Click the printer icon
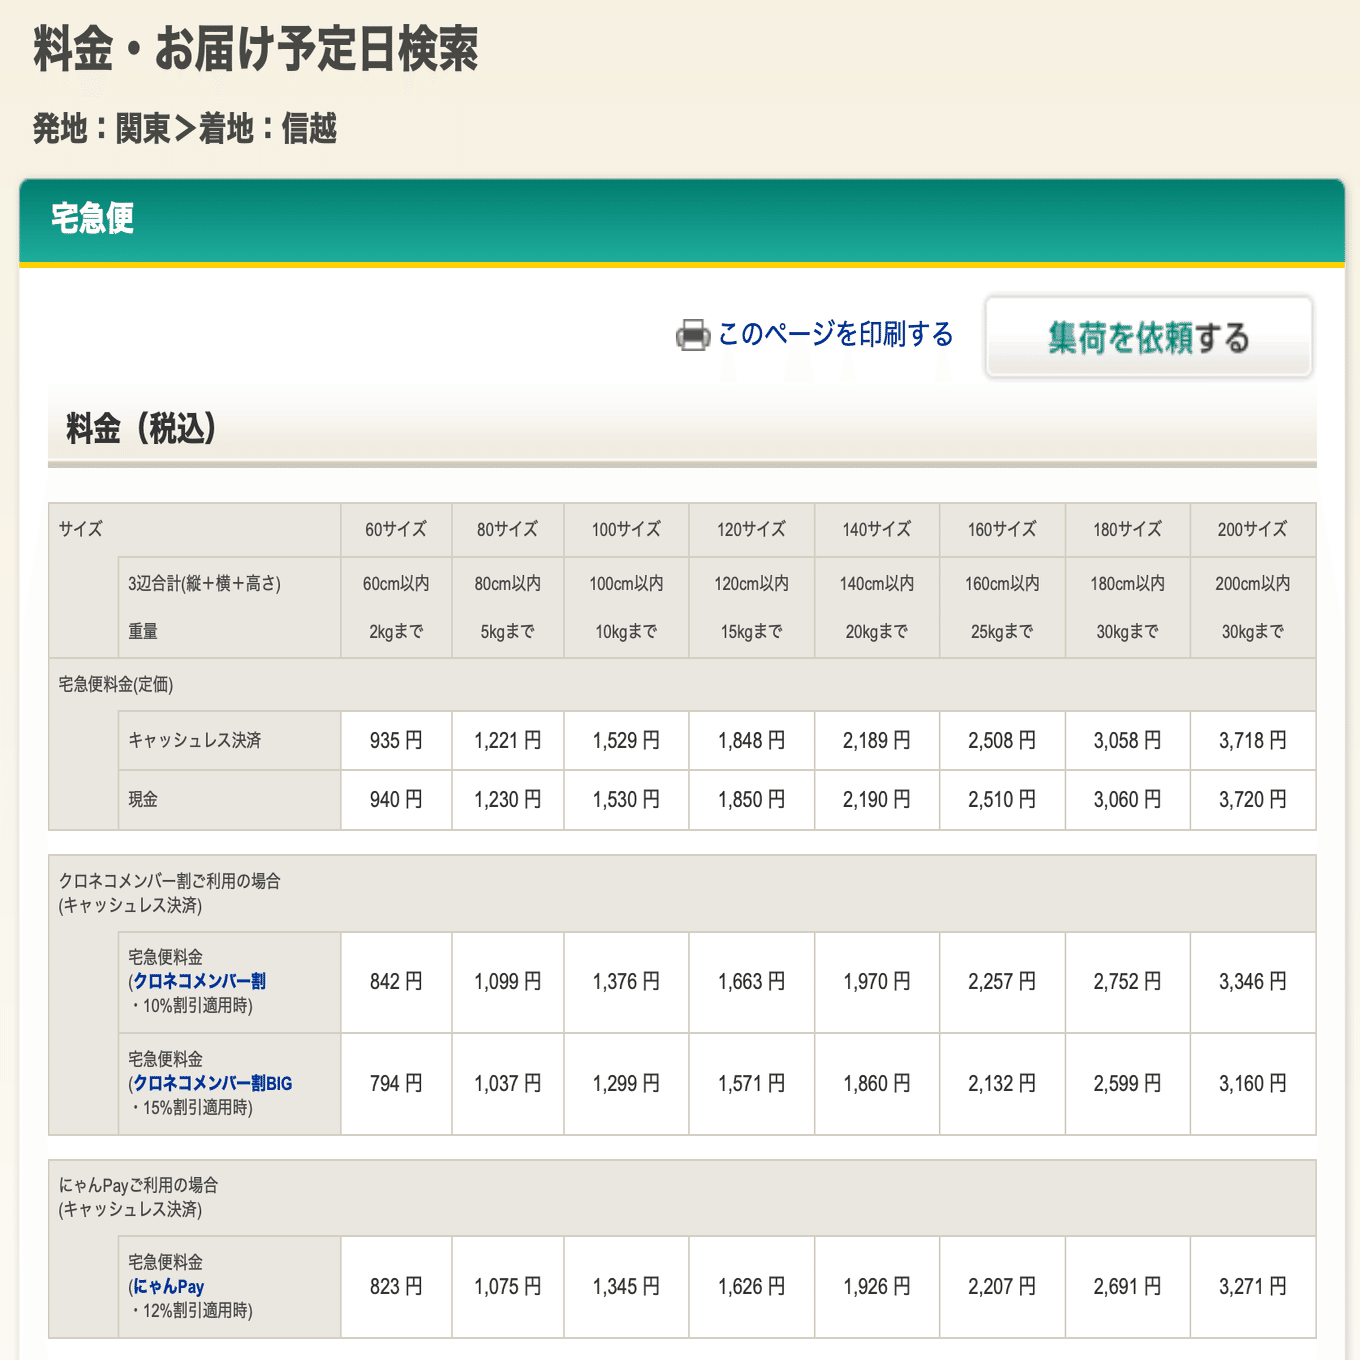1360x1360 pixels. 692,335
